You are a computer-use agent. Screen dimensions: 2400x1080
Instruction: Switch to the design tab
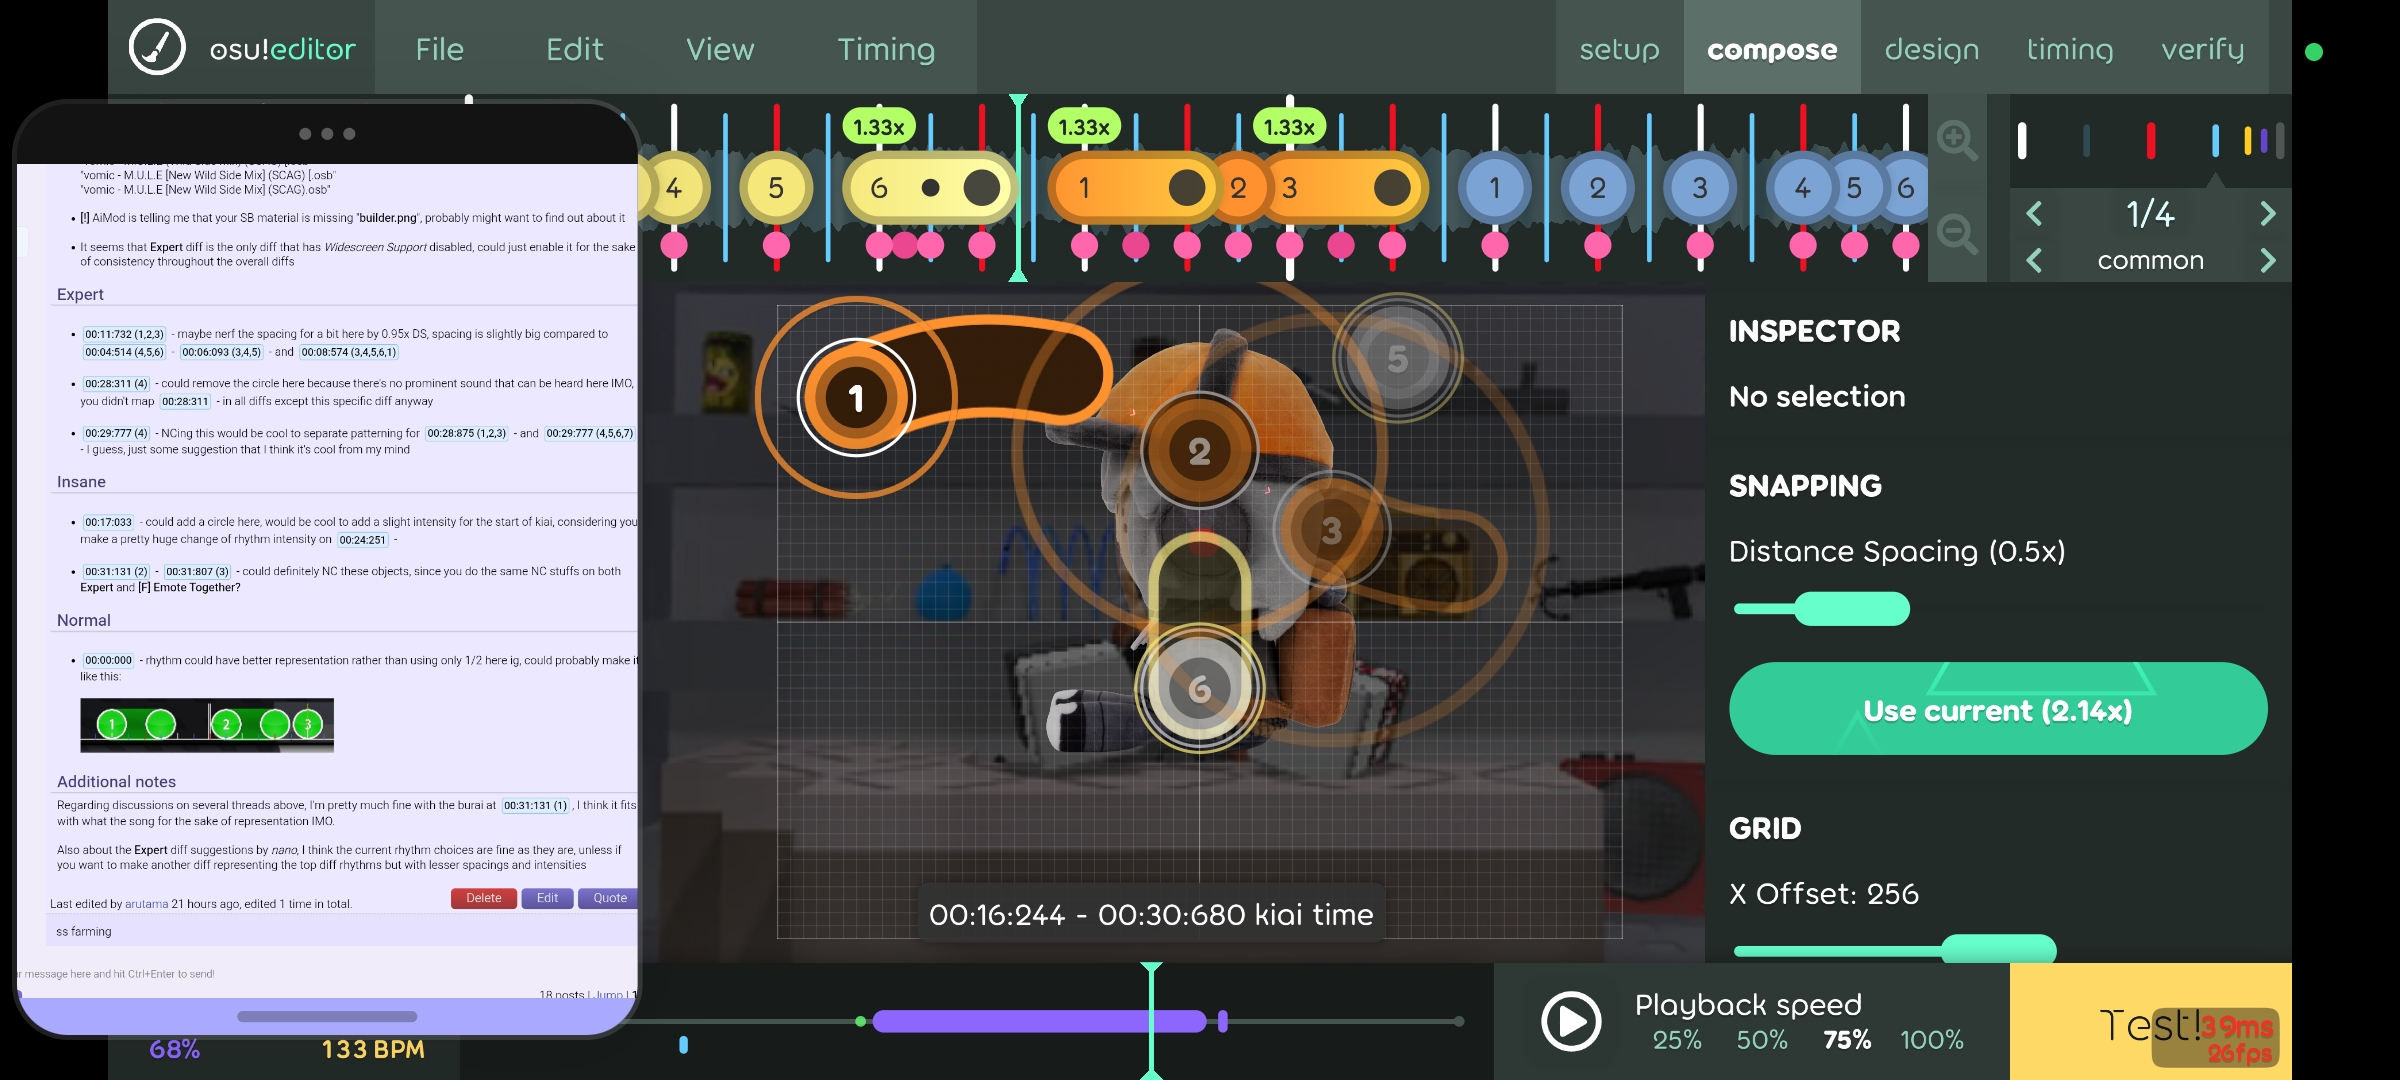[1931, 49]
